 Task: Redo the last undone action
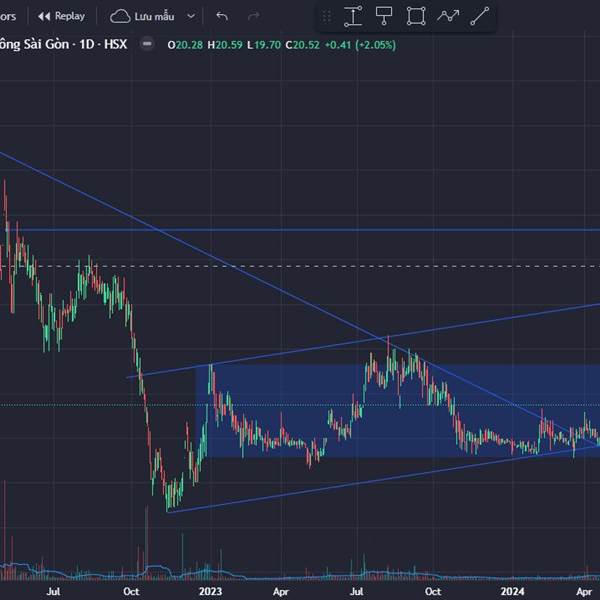point(254,16)
